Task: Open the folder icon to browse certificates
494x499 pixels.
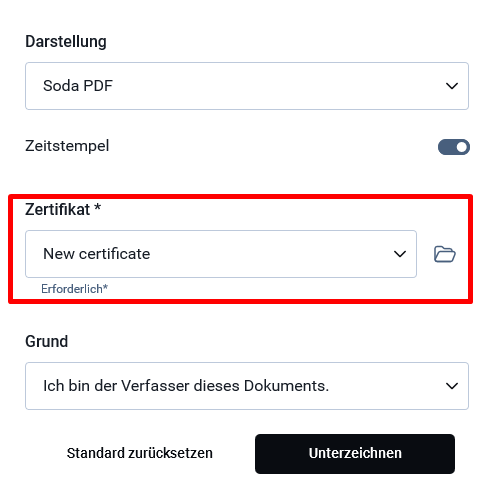Action: click(x=445, y=254)
